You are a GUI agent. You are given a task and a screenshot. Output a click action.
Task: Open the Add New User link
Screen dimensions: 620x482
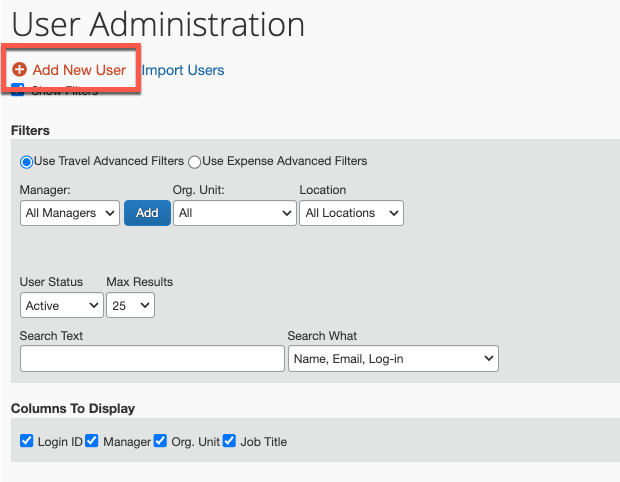pos(79,70)
